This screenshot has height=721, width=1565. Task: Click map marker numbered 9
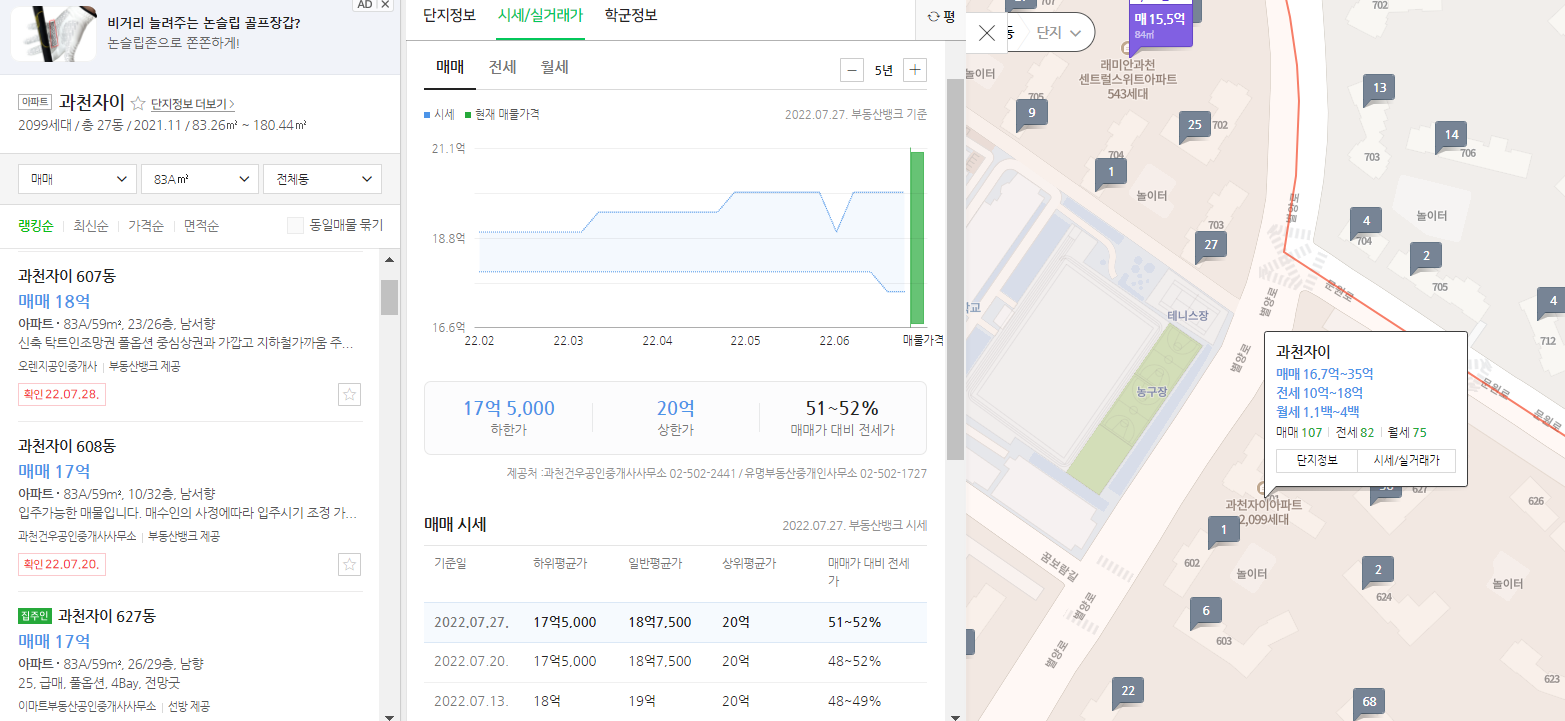click(x=1031, y=112)
